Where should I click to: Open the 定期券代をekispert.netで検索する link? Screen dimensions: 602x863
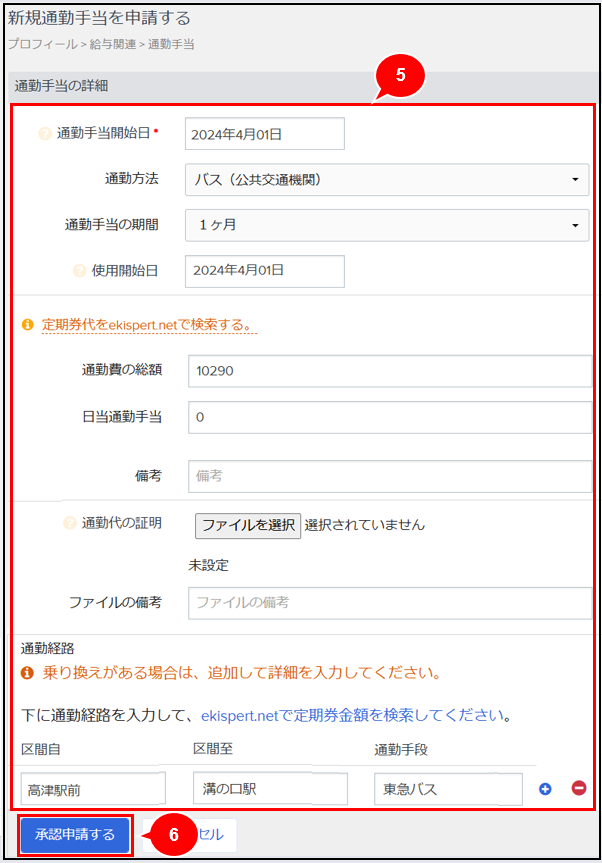pyautogui.click(x=148, y=325)
